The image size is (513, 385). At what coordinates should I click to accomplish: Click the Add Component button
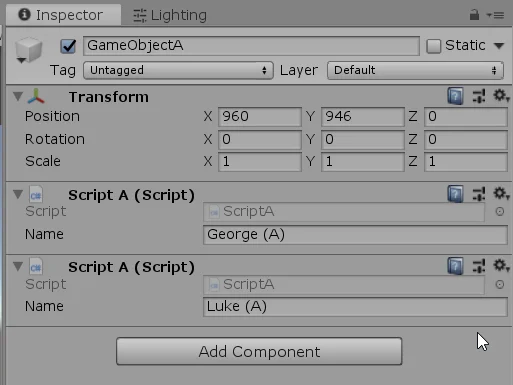pyautogui.click(x=259, y=351)
